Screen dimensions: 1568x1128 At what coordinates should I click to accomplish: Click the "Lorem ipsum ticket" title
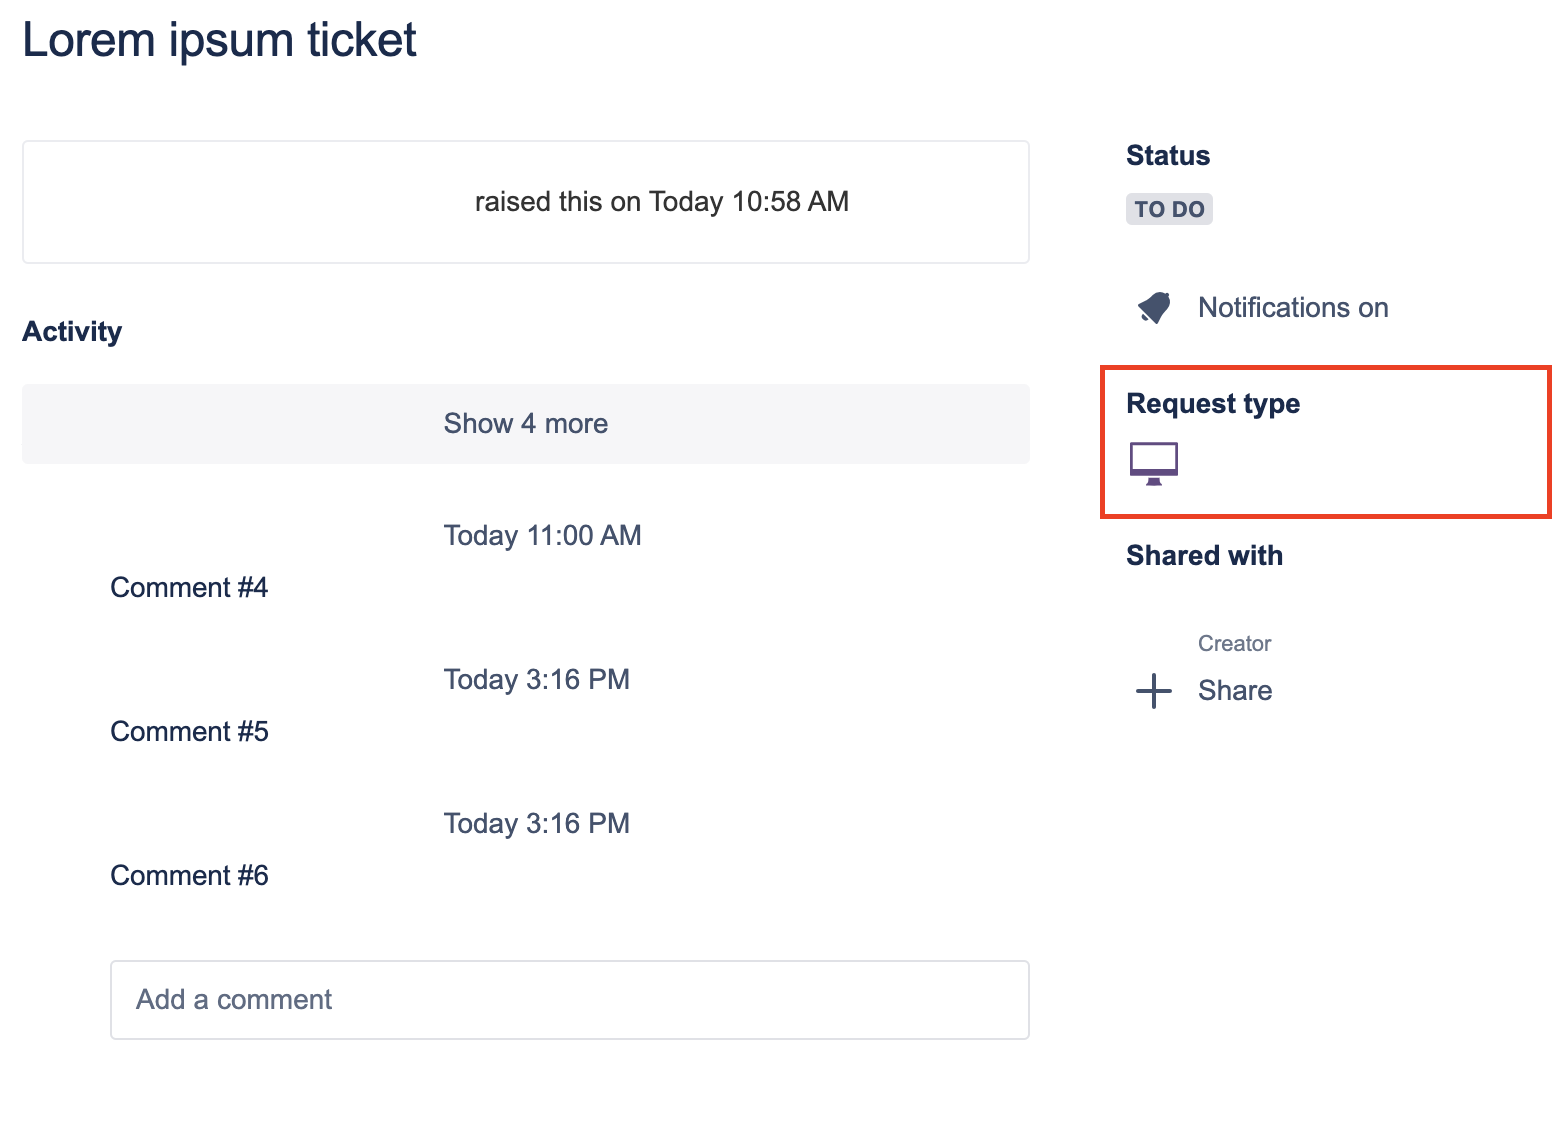point(219,41)
